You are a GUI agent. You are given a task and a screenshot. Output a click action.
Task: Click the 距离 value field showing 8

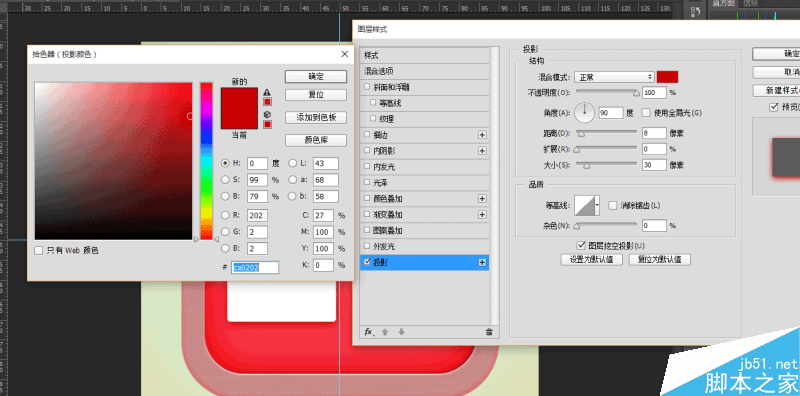[x=655, y=133]
